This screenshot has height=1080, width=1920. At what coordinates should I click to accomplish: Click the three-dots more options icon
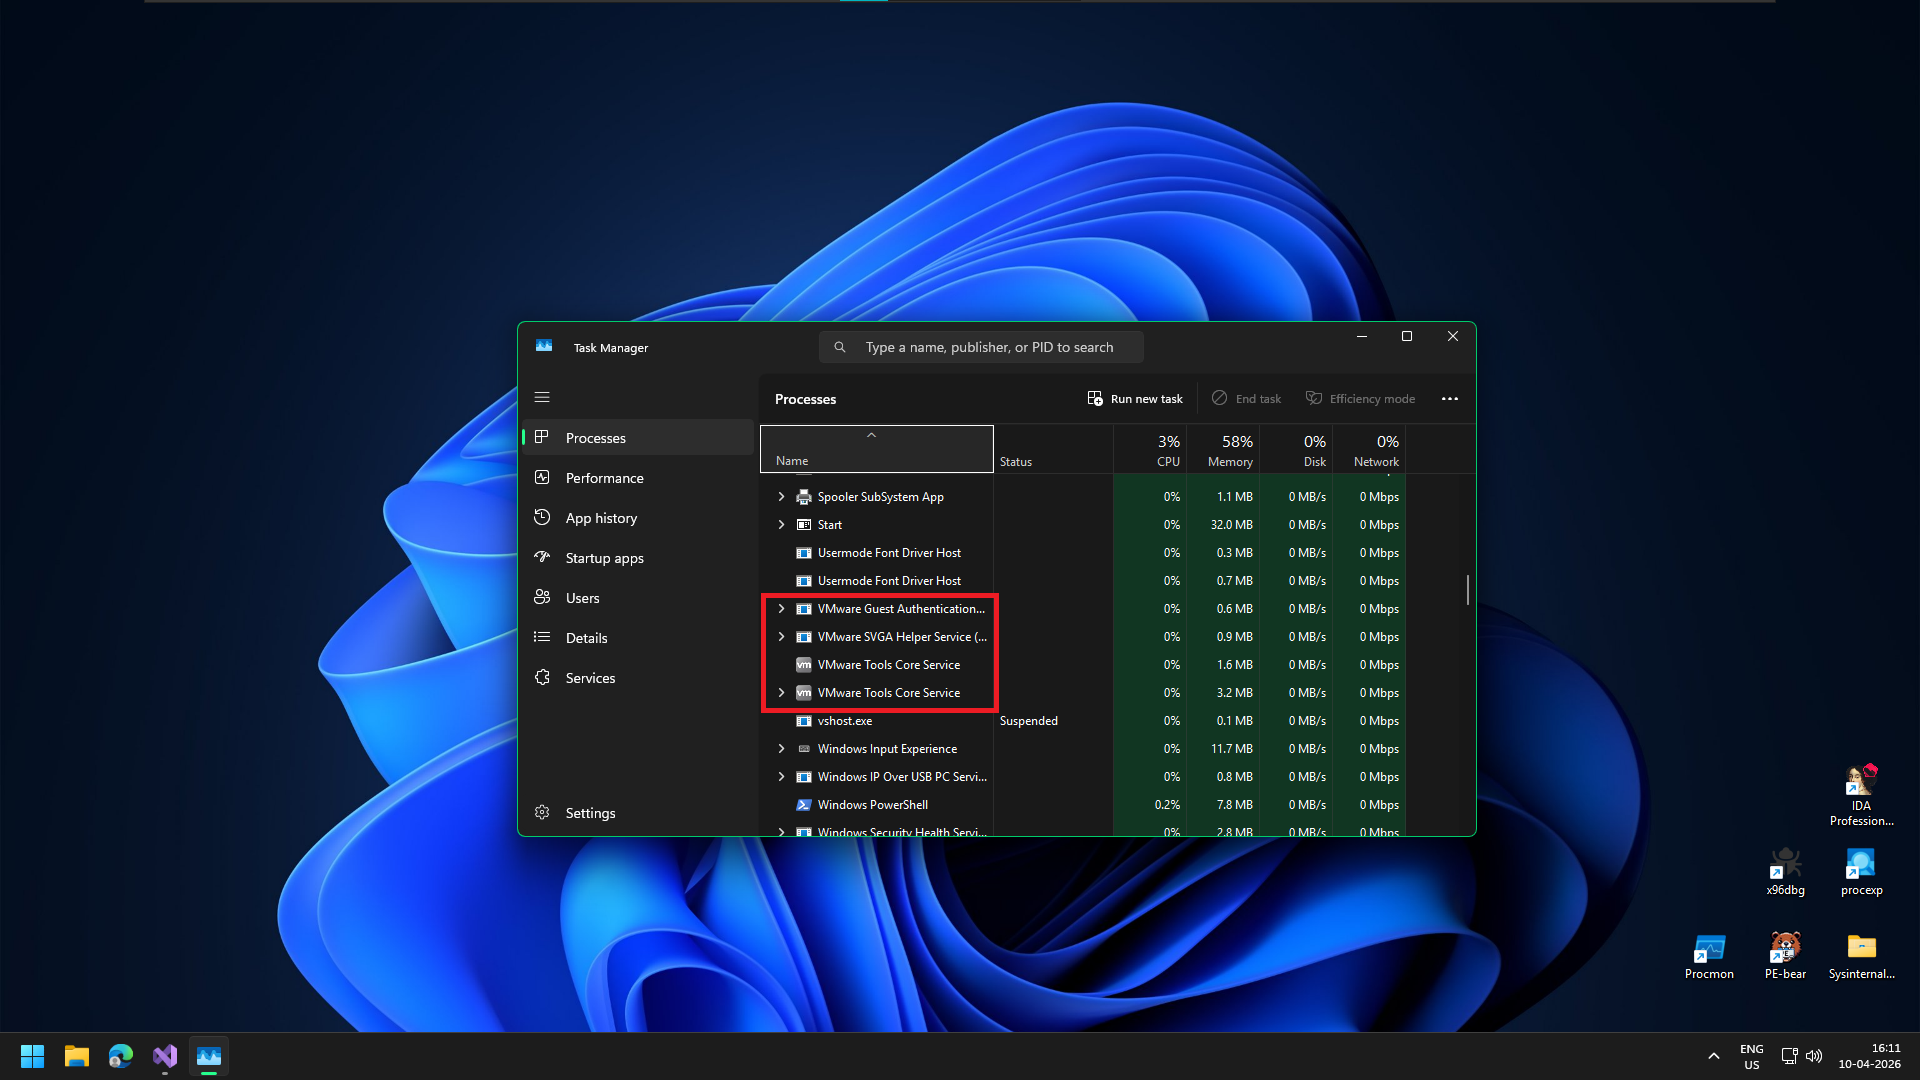(1449, 399)
